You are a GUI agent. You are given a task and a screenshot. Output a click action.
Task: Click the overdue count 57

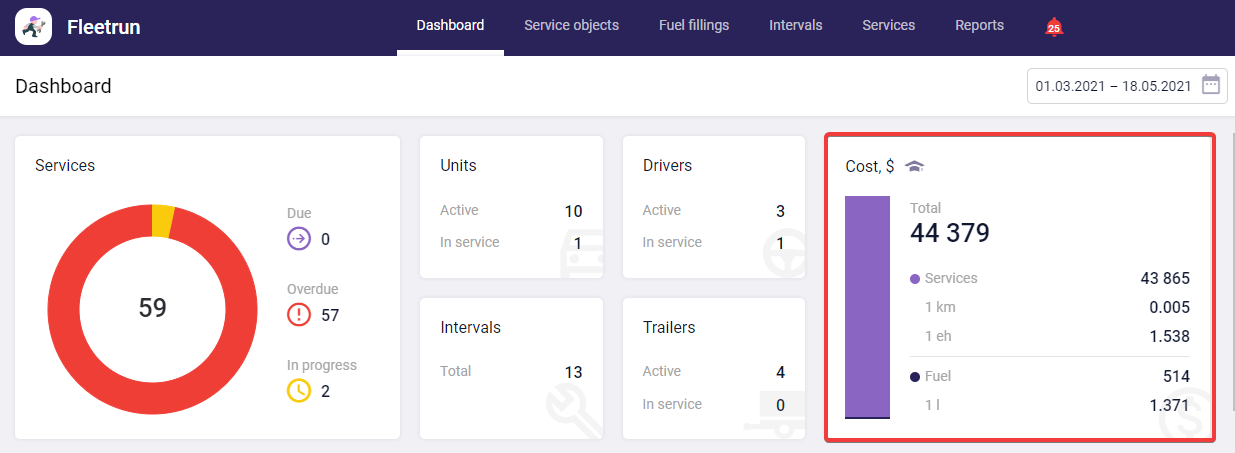330,316
